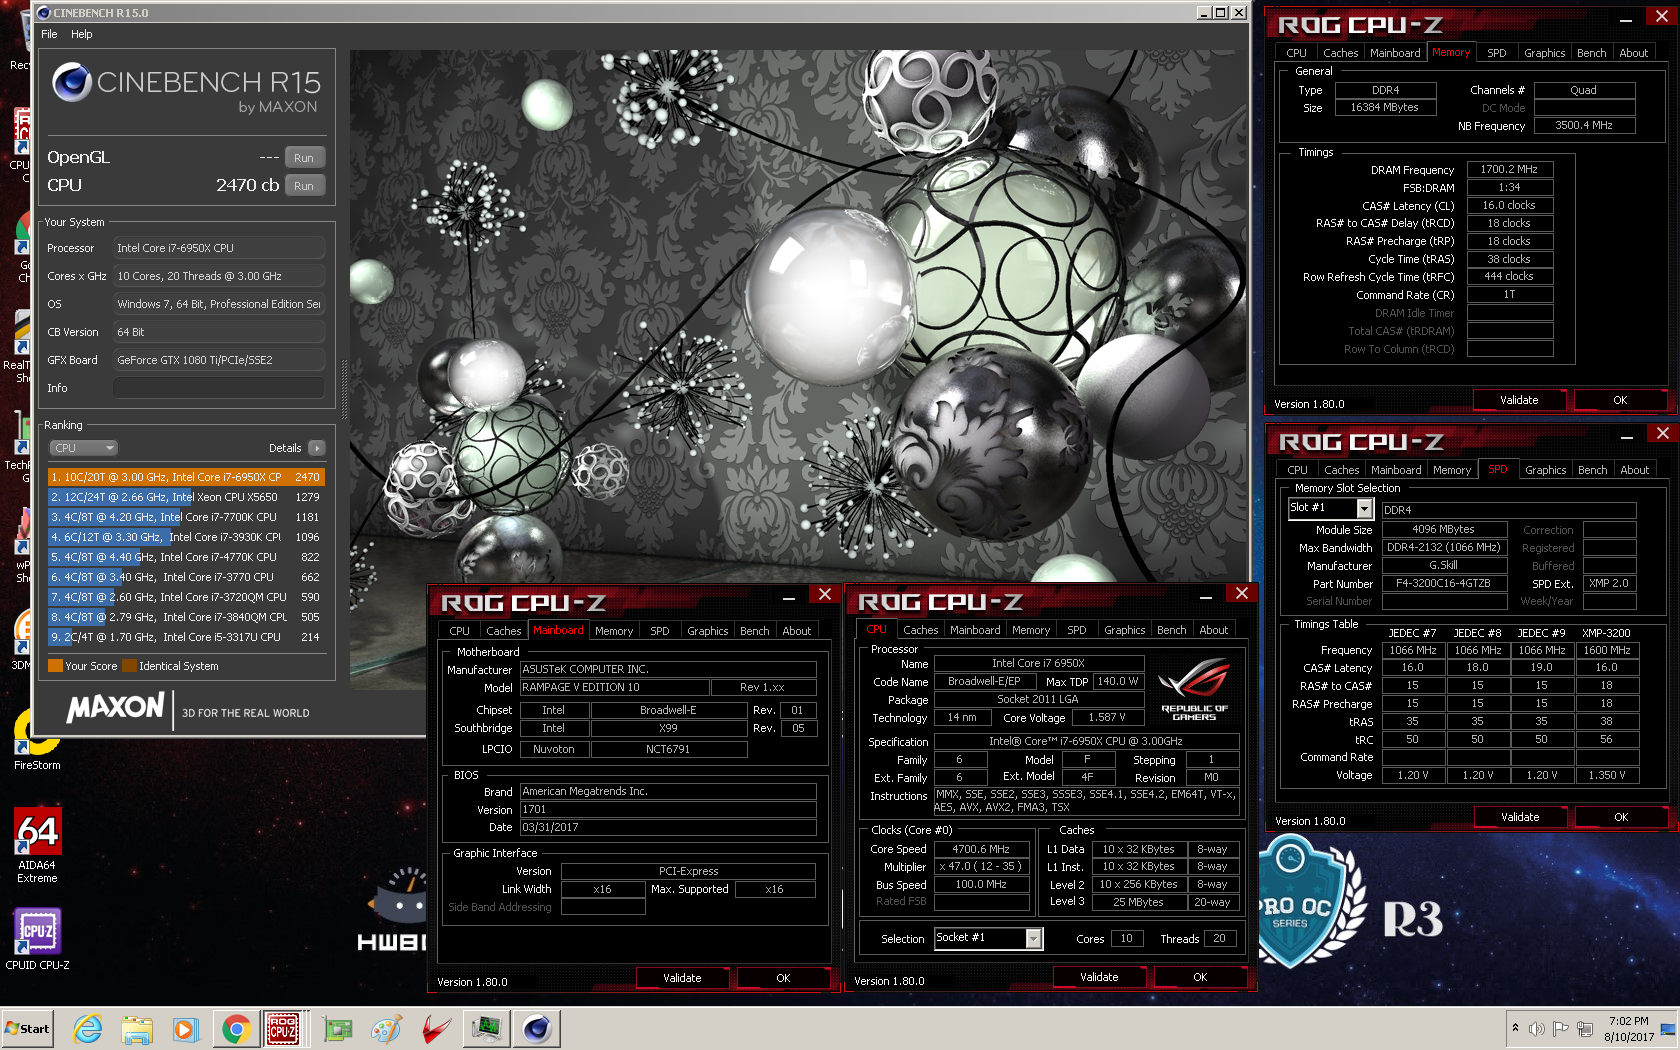Click the Processor field Intel Core i7-6950X CPU

(219, 248)
